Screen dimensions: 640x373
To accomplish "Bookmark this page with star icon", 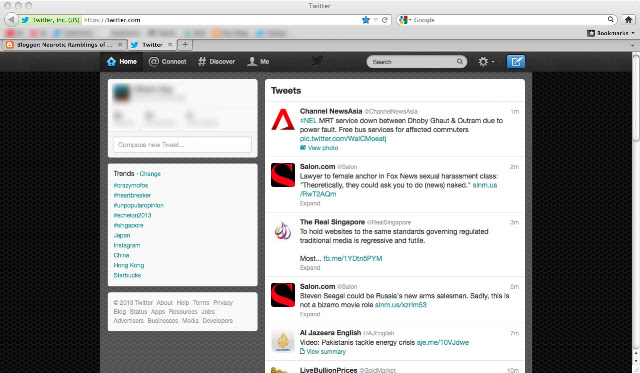I will click(x=365, y=20).
